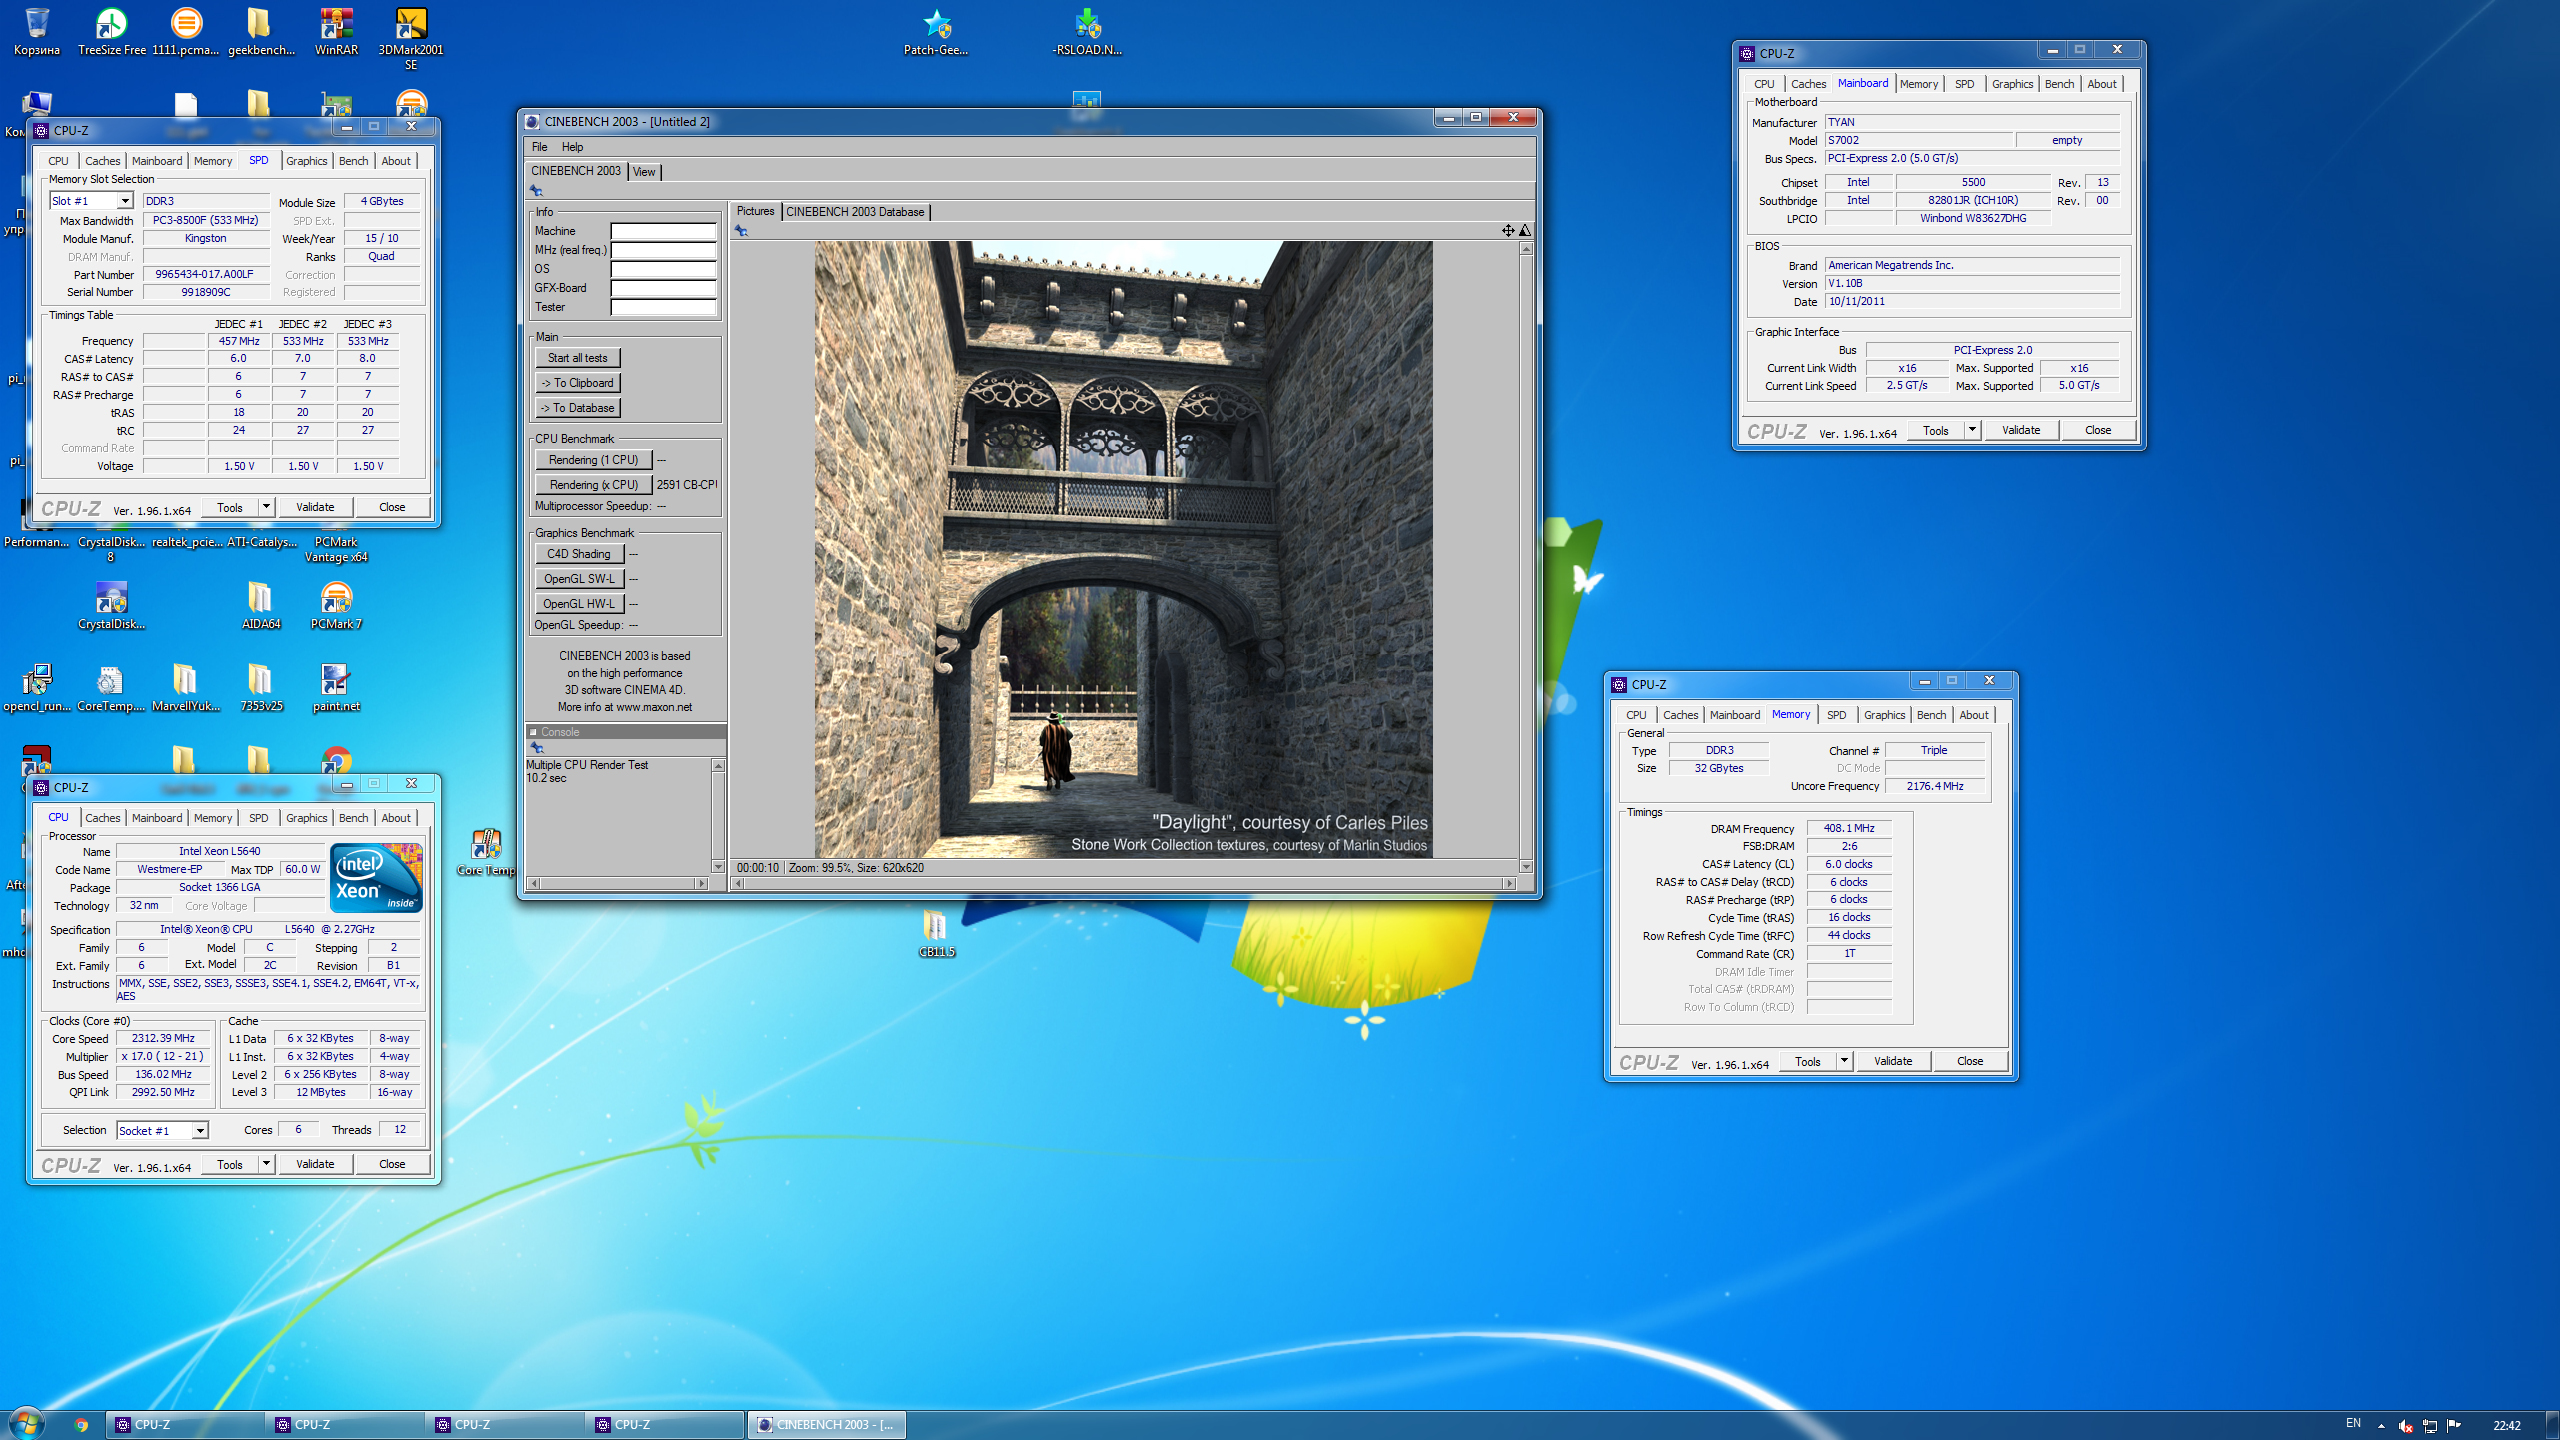Run Rendering (1 CPU) benchmark
The width and height of the screenshot is (2560, 1440).
(593, 460)
